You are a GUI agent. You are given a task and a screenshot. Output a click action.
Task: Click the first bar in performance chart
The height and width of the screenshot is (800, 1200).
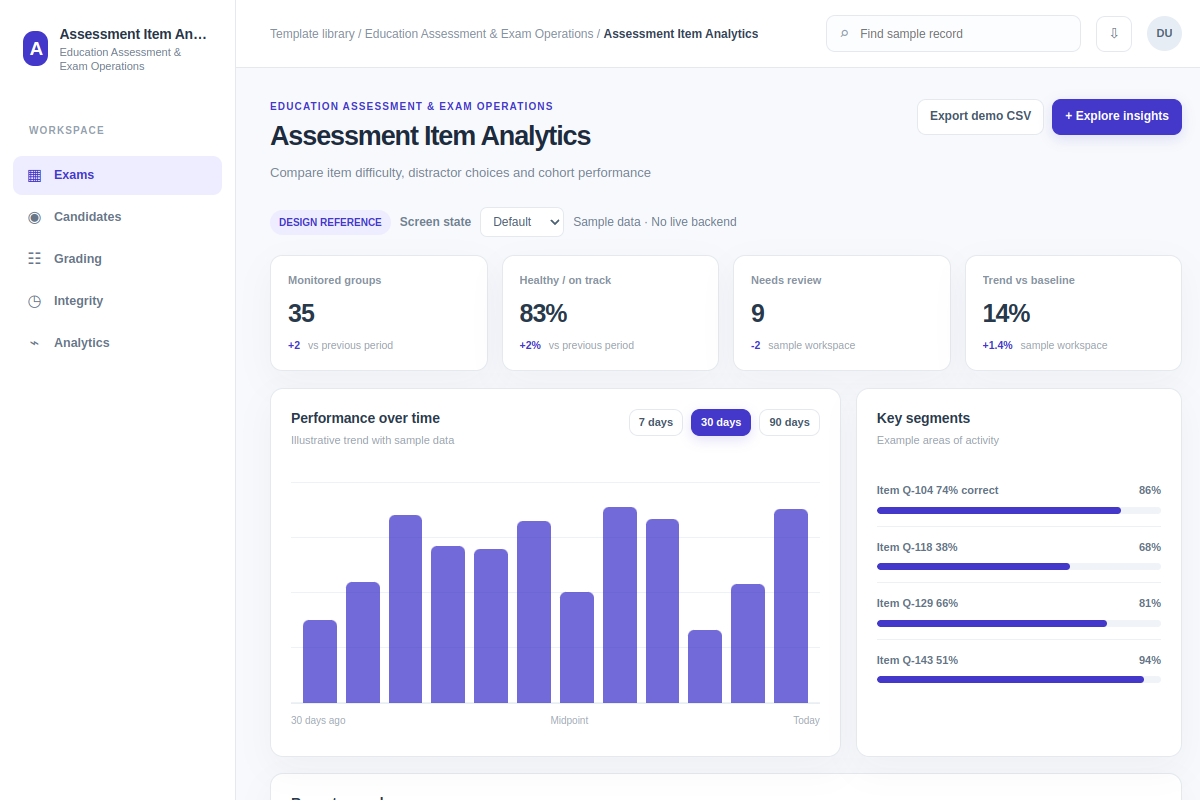(320, 661)
